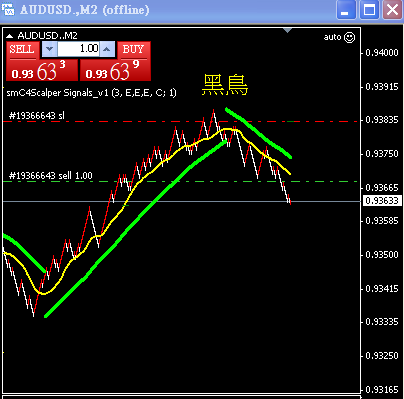Click the 1.00 lot size field
Viewport: 404px width, 399px height.
78,49
